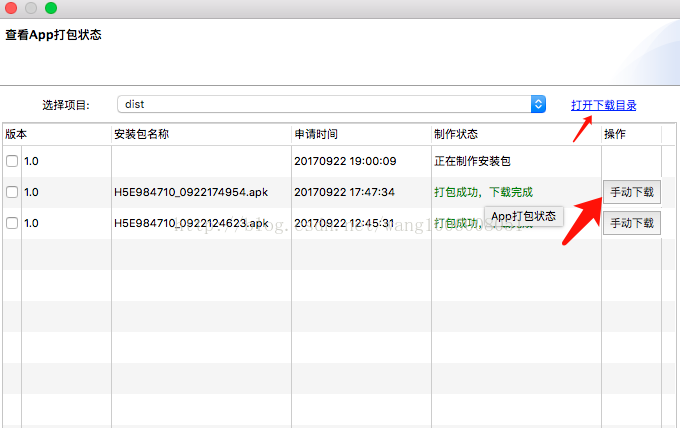Click the 打包成功，下载完成 status text
The width and height of the screenshot is (680, 428).
(x=483, y=192)
